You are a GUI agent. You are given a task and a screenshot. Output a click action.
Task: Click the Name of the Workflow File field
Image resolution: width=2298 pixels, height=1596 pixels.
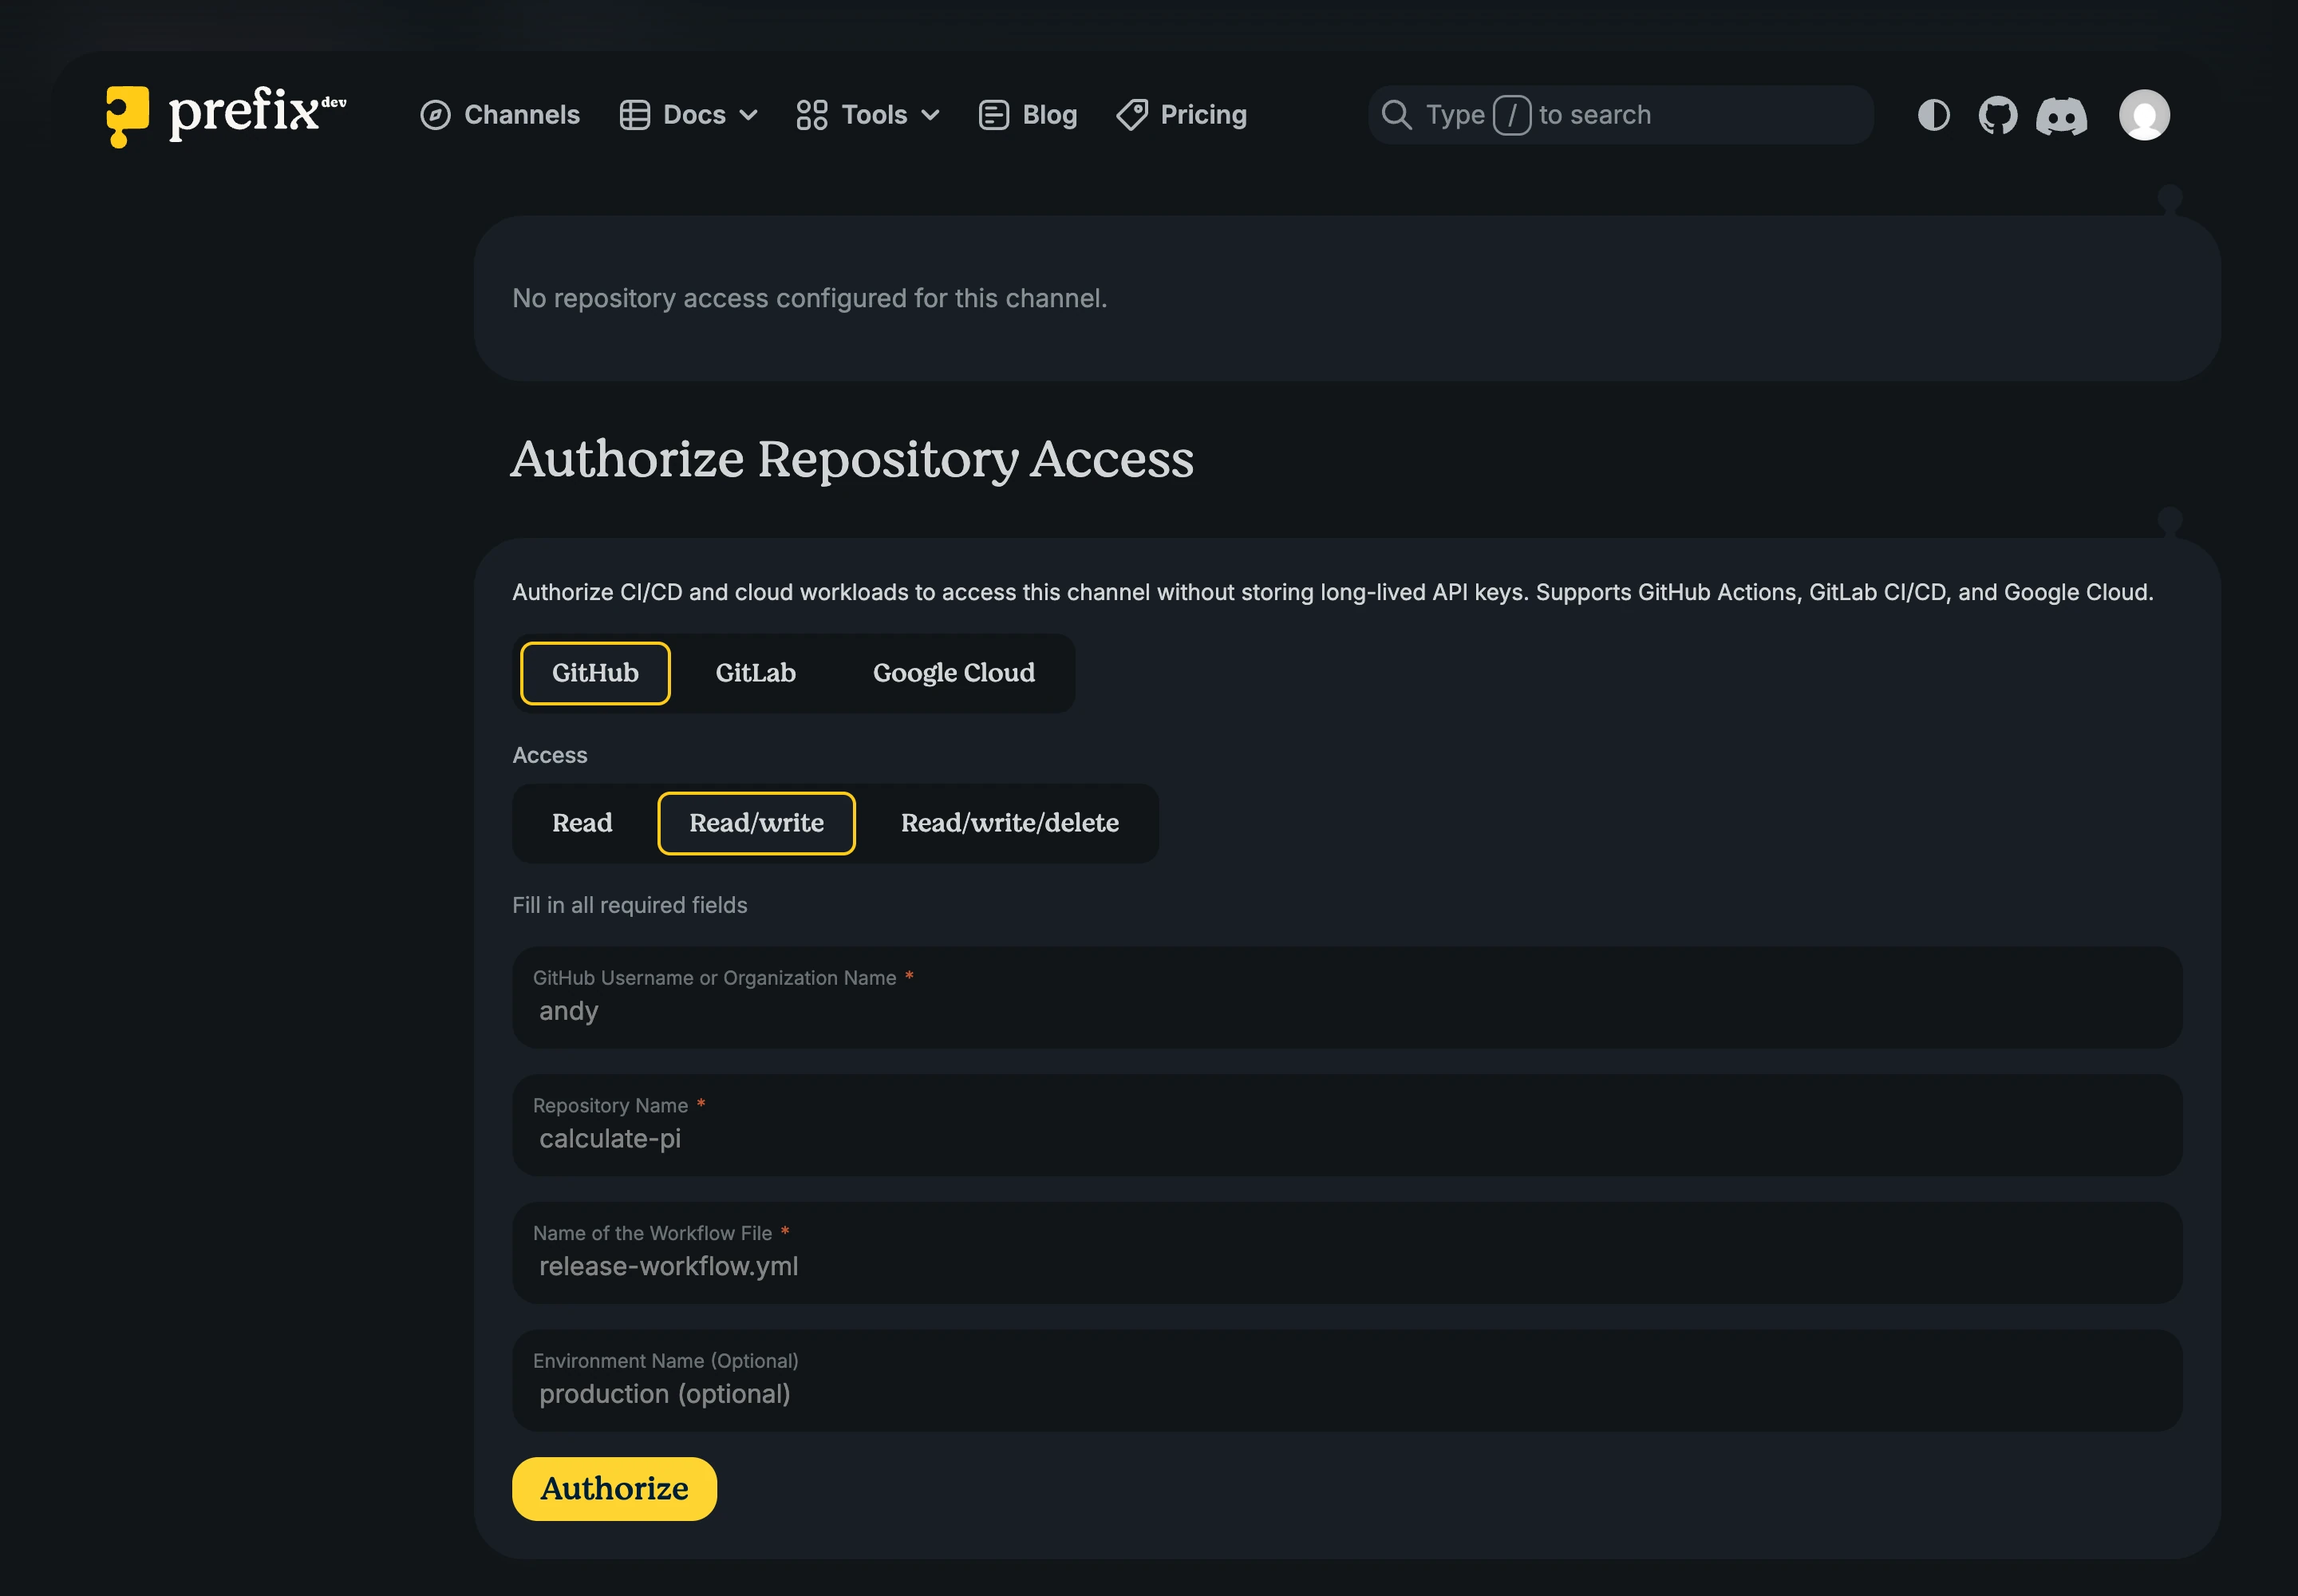coord(1347,1253)
